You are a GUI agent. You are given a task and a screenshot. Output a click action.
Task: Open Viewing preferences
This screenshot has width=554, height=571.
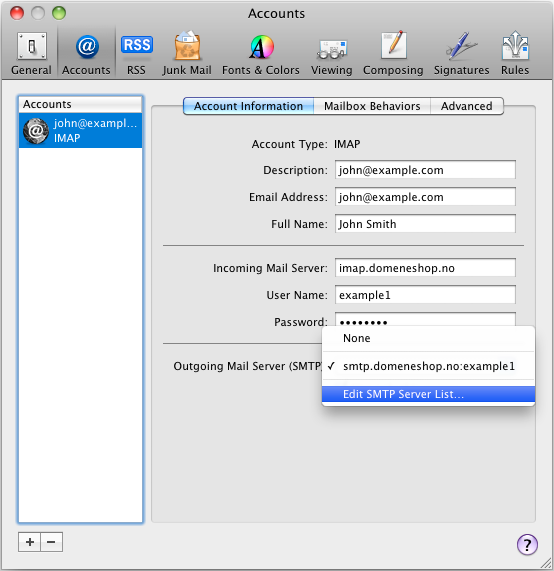coord(331,54)
